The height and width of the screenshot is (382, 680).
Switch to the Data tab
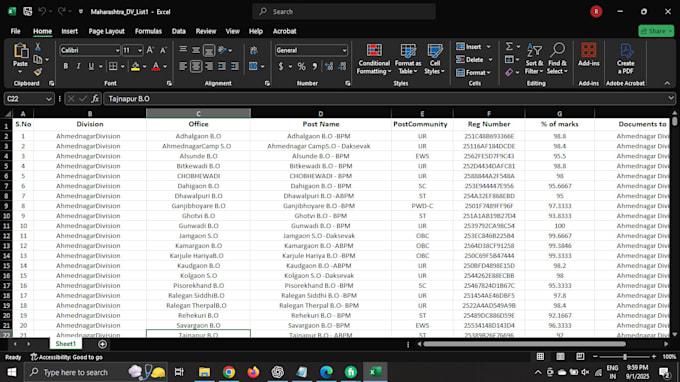(x=178, y=31)
